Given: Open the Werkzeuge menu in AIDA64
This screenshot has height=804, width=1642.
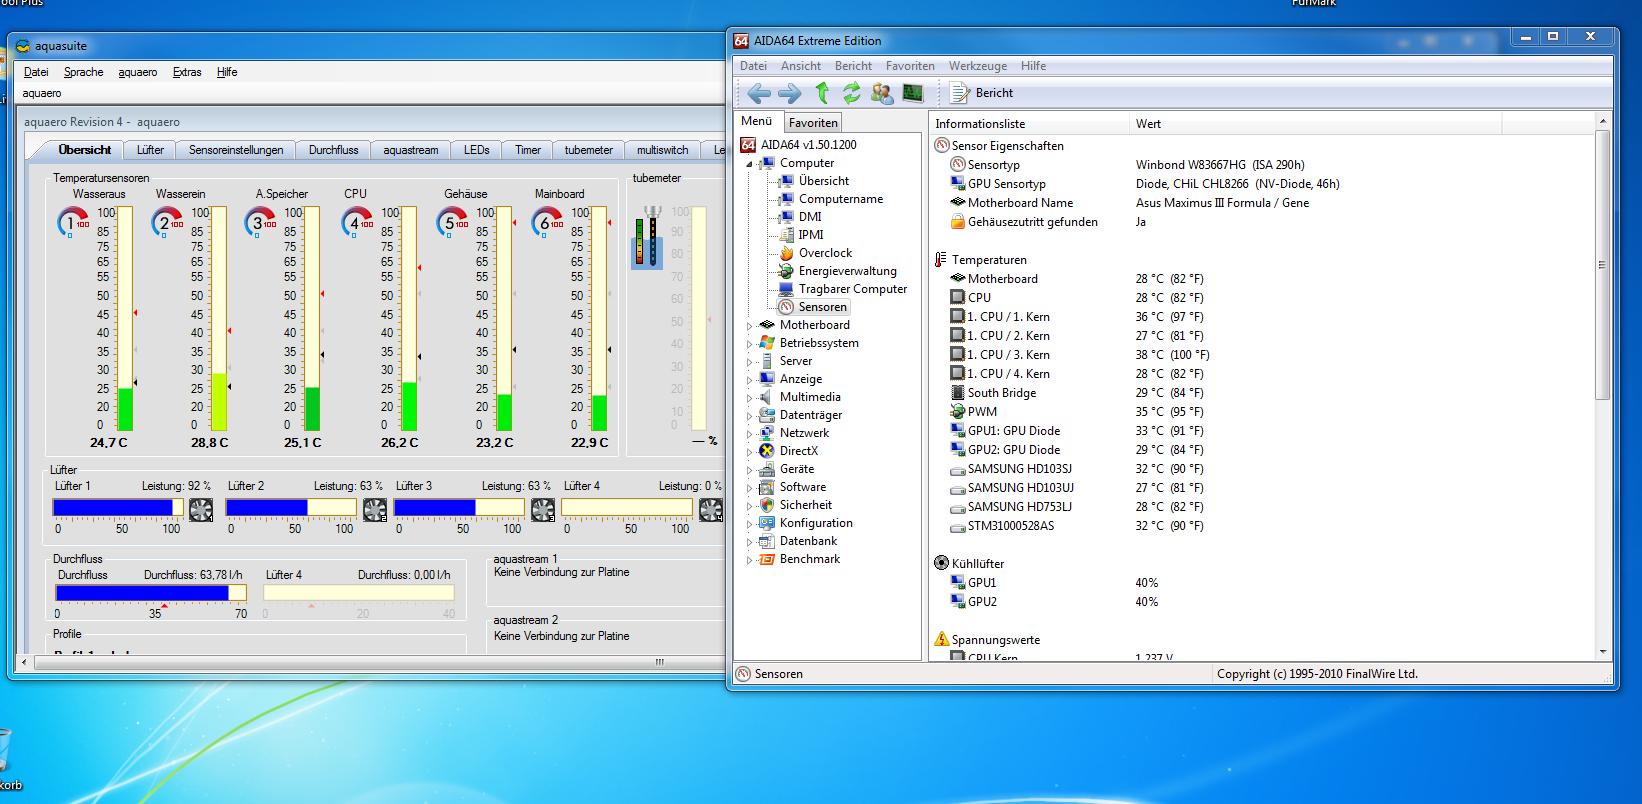Looking at the screenshot, I should (x=977, y=66).
